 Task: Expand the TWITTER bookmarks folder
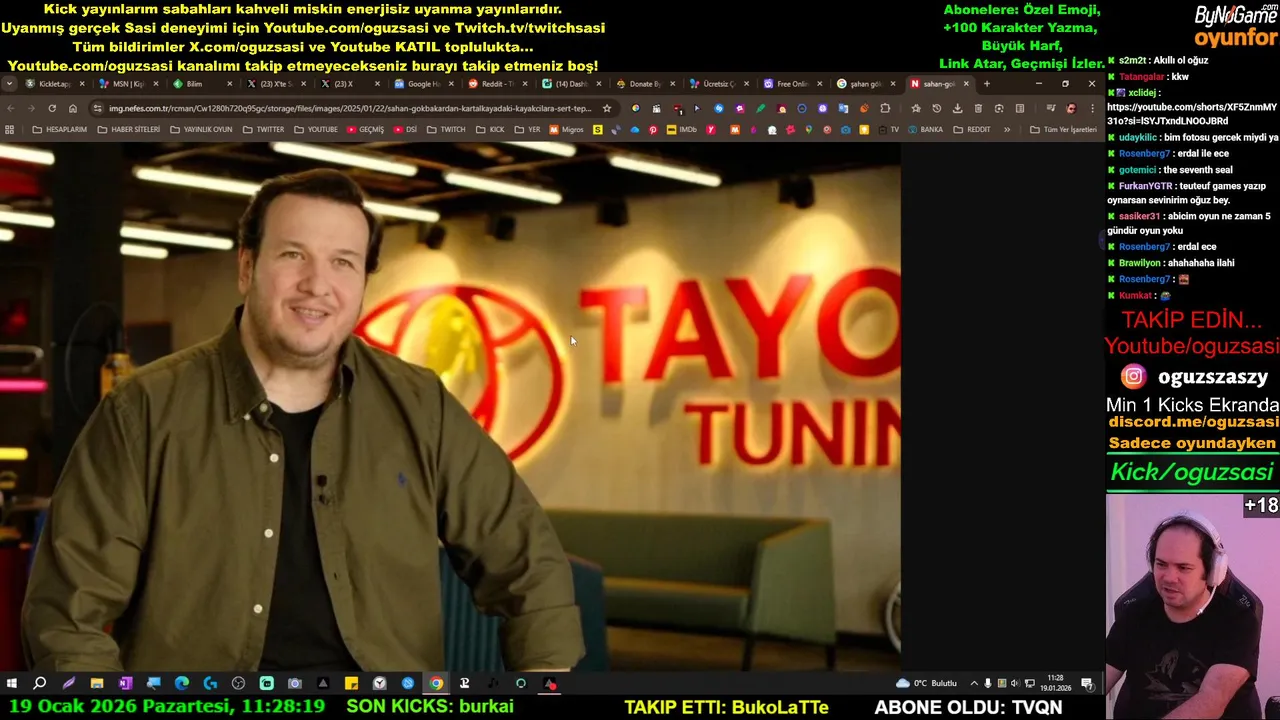coord(263,129)
